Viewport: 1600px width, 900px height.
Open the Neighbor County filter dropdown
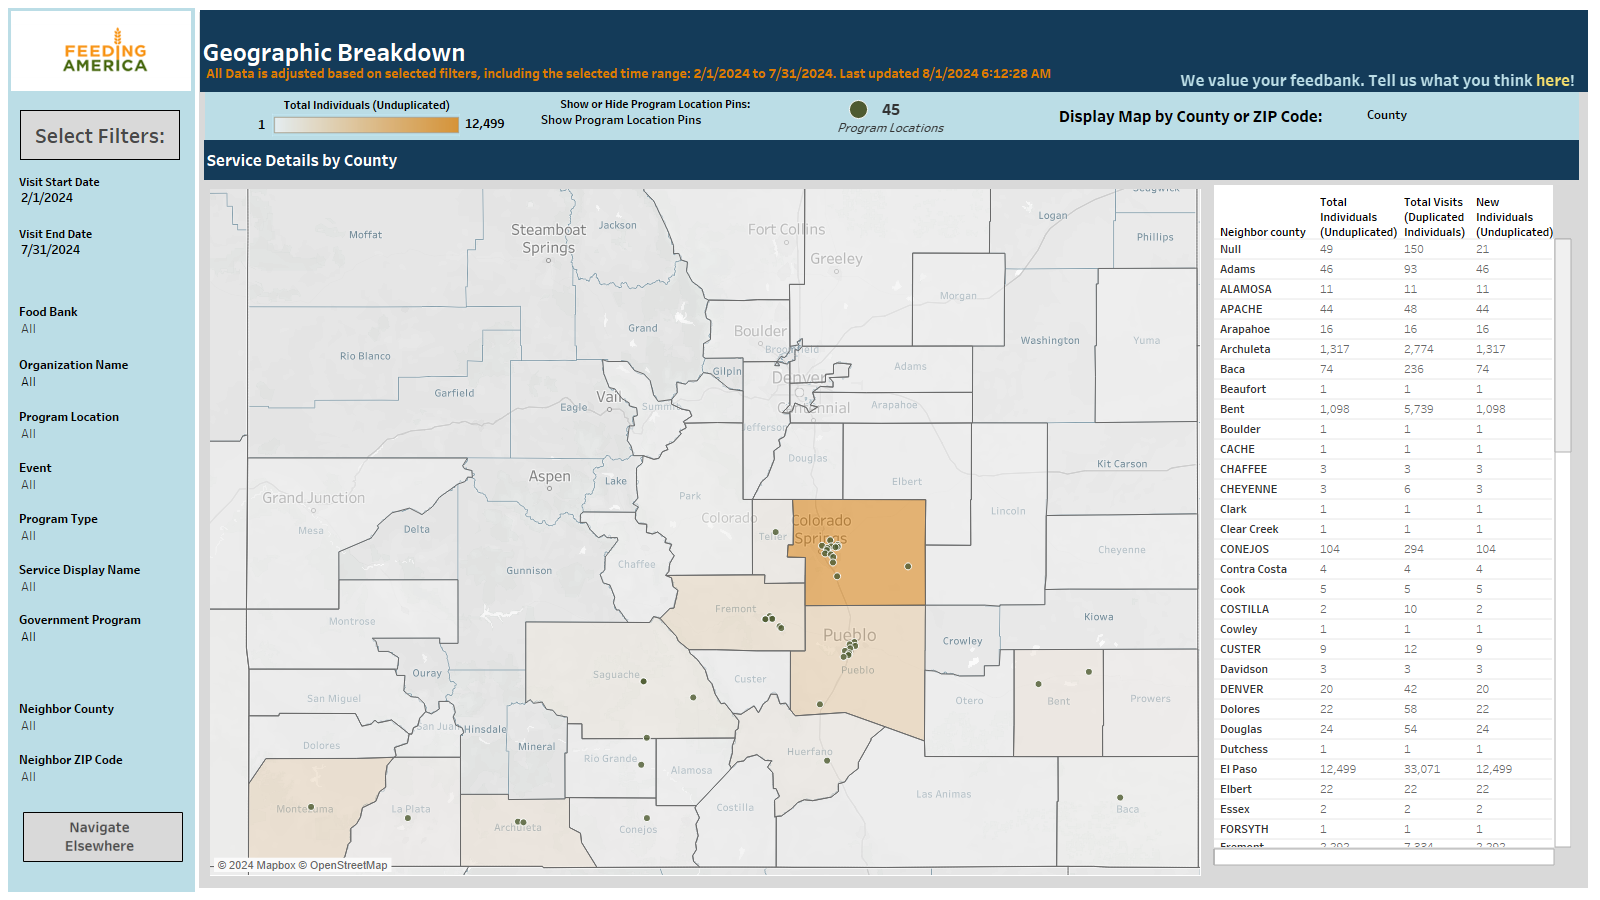tap(100, 726)
